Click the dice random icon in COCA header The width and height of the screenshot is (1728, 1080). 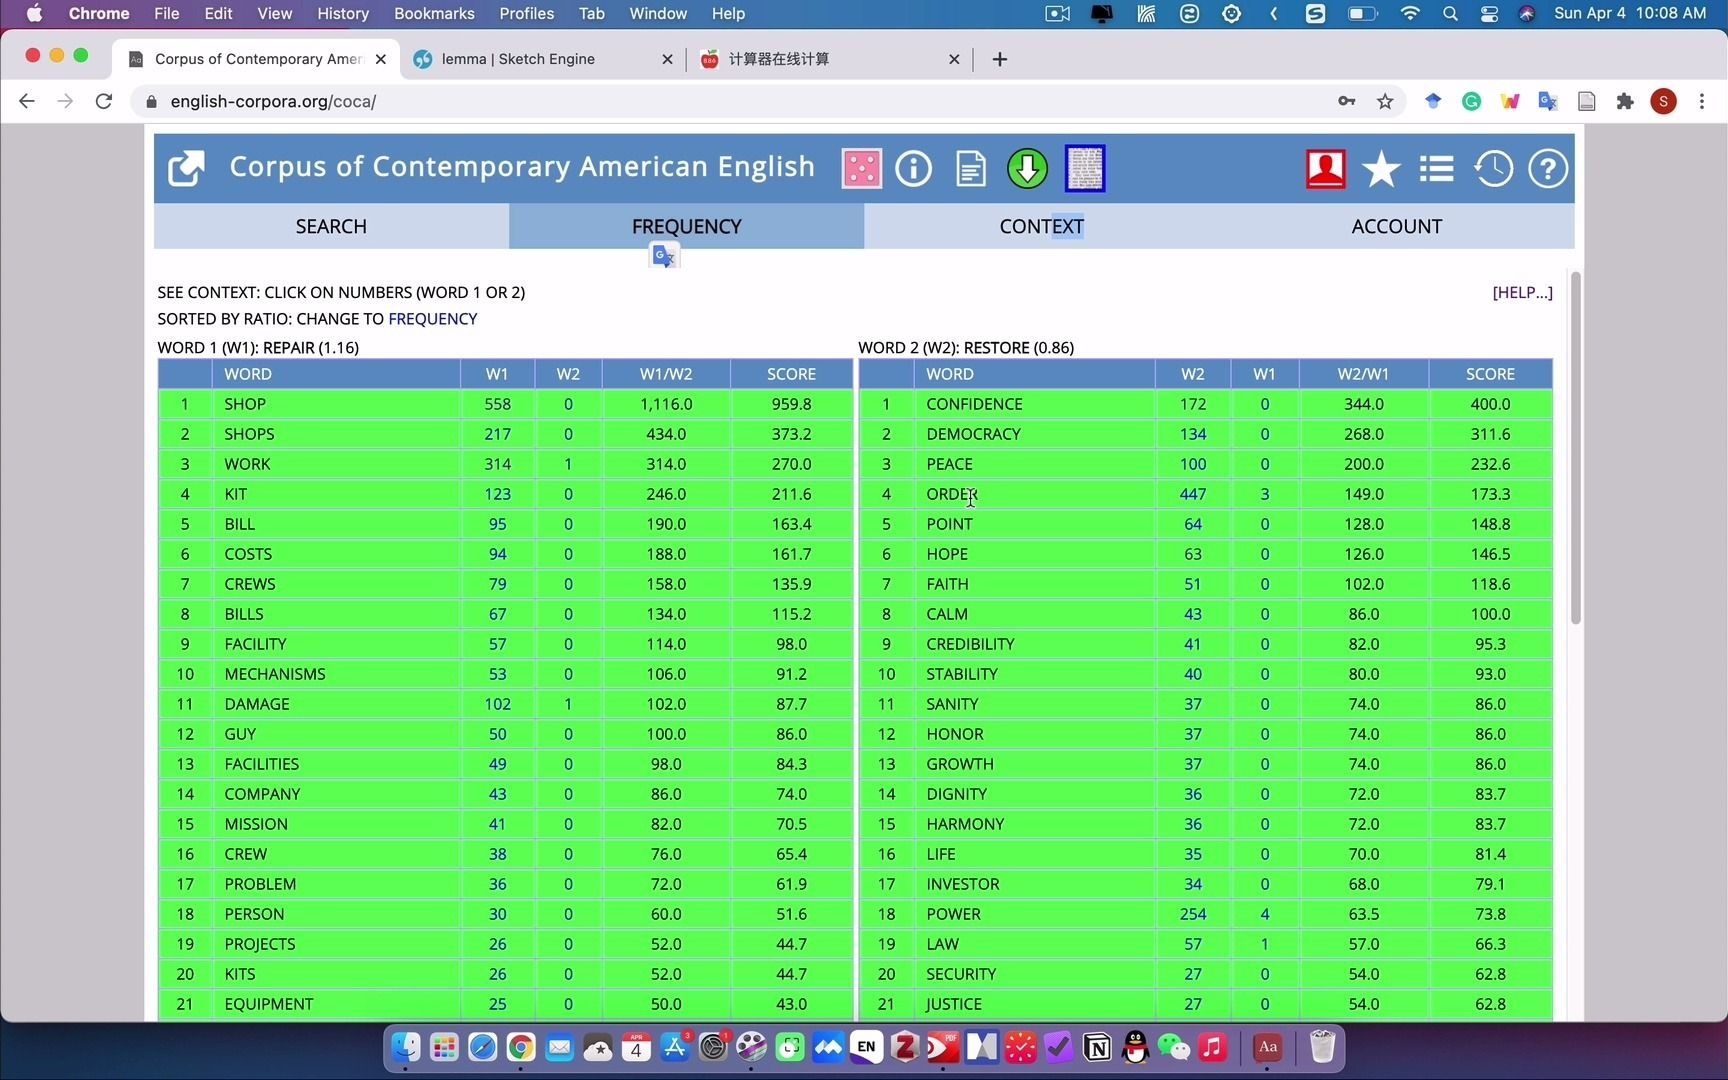coord(861,168)
